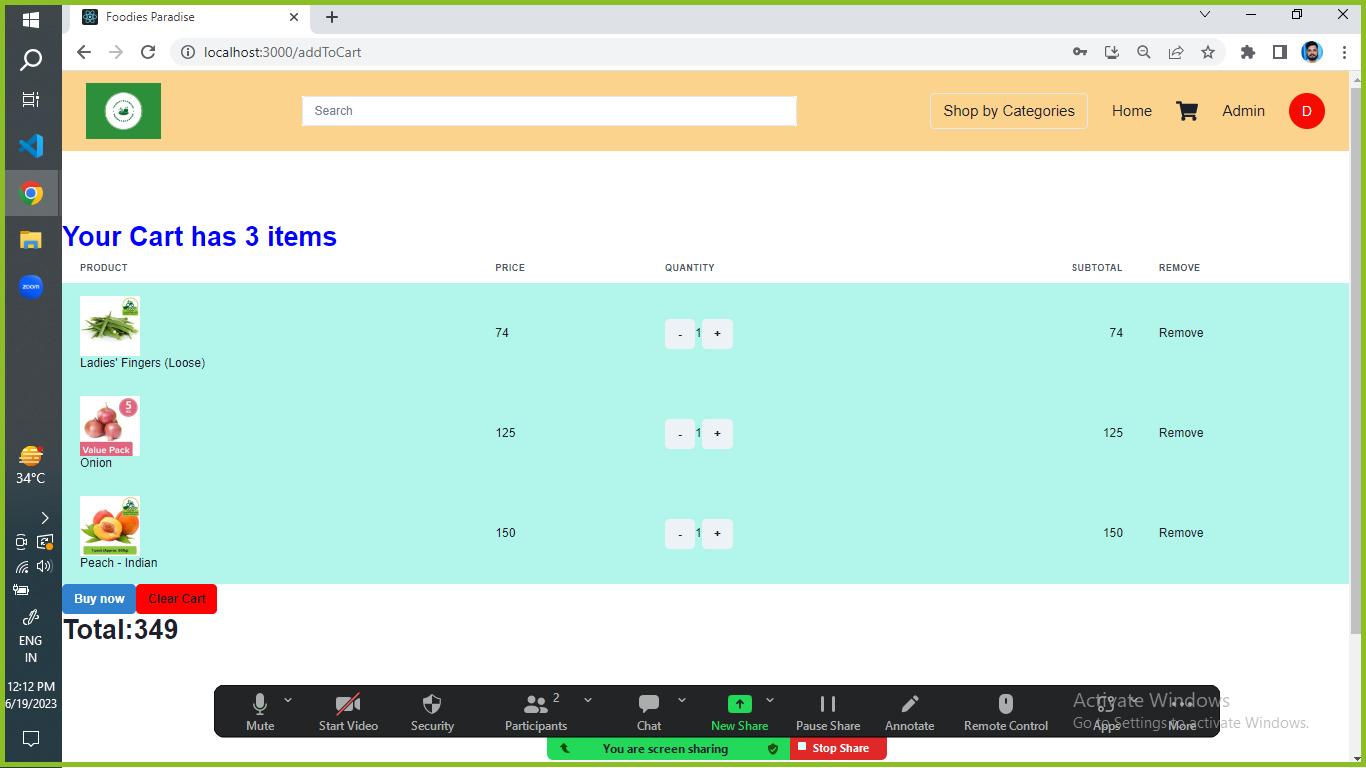Launch Visual Studio Code from the taskbar
1366x768 pixels.
point(31,146)
